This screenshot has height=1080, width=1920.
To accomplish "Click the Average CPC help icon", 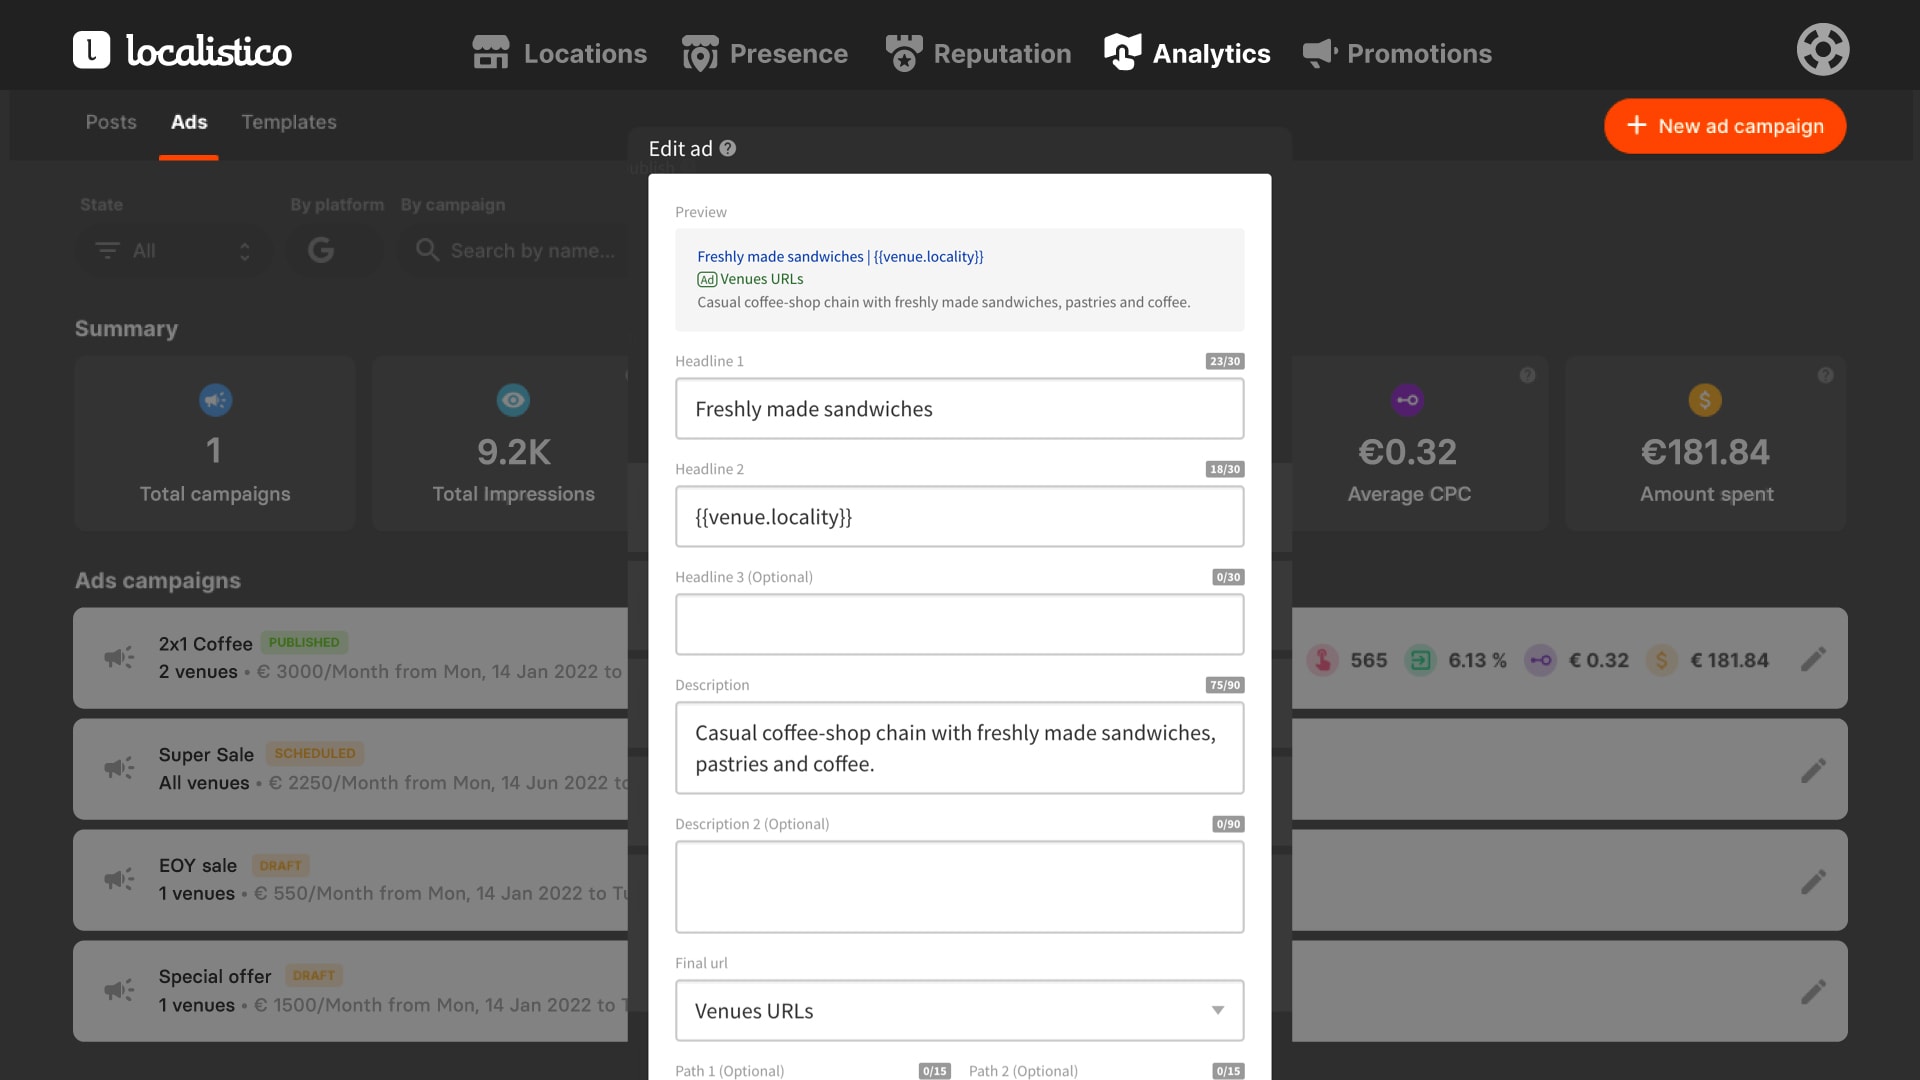I will 1527,375.
